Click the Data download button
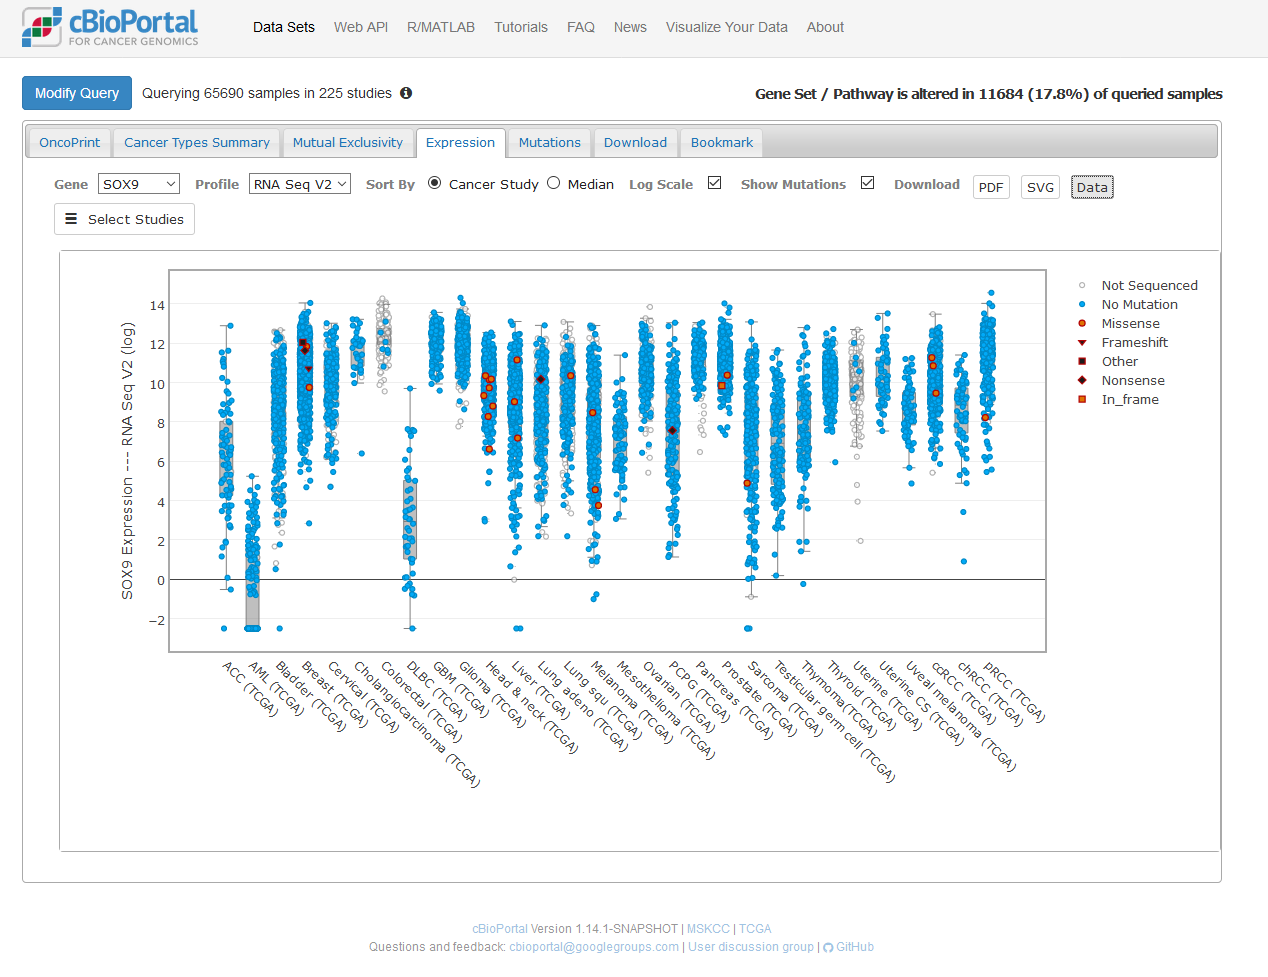This screenshot has width=1268, height=977. 1092,187
